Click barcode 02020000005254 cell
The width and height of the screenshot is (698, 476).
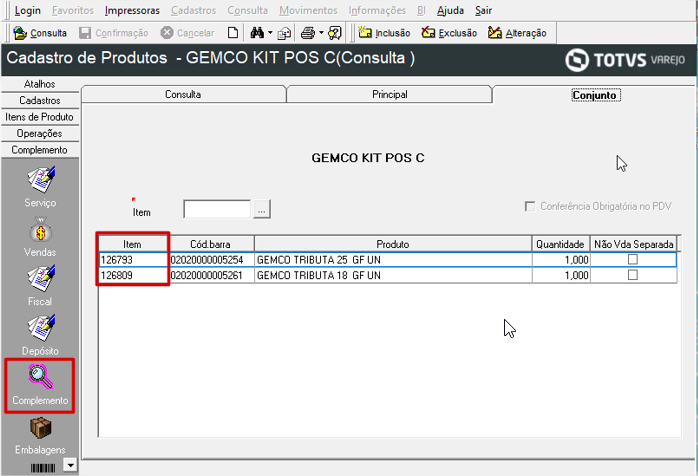click(x=211, y=260)
